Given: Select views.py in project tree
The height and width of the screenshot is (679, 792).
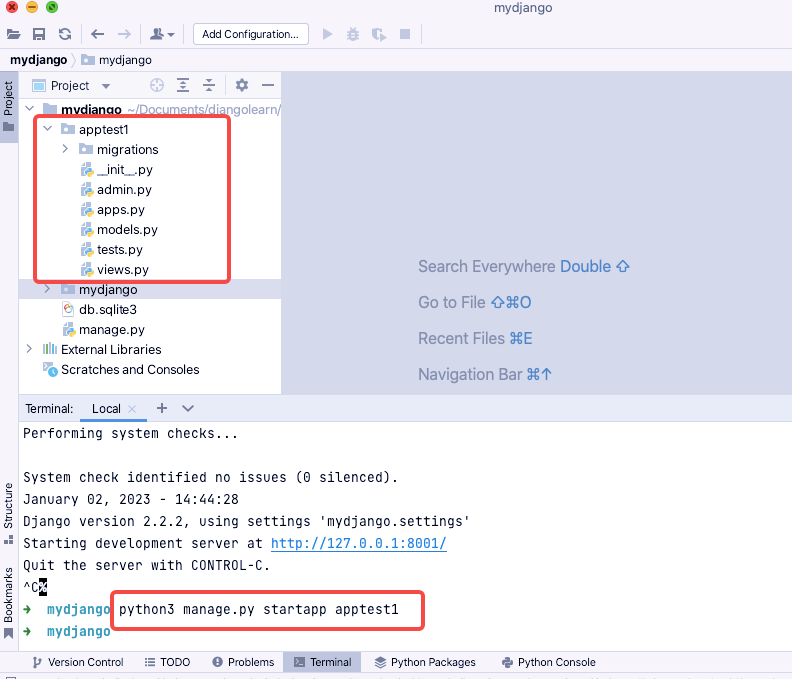Looking at the screenshot, I should pos(114,270).
